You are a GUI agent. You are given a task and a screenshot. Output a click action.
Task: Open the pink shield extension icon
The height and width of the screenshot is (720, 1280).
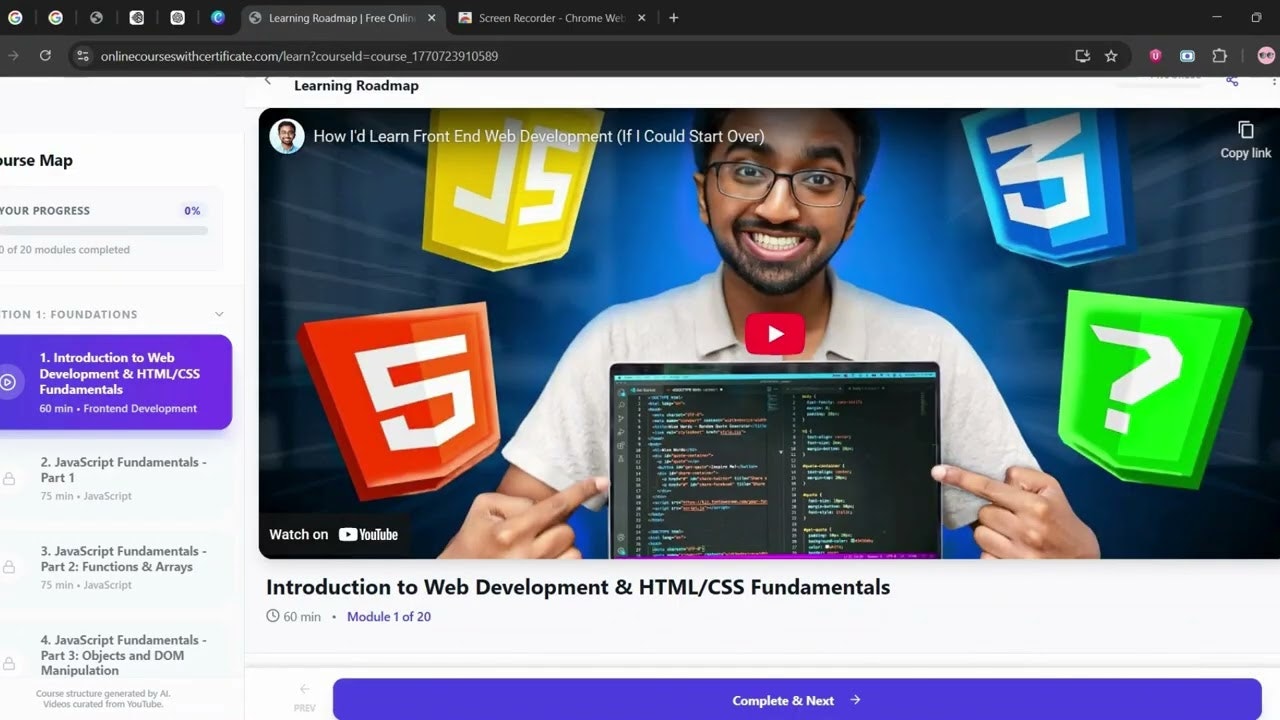[1156, 56]
